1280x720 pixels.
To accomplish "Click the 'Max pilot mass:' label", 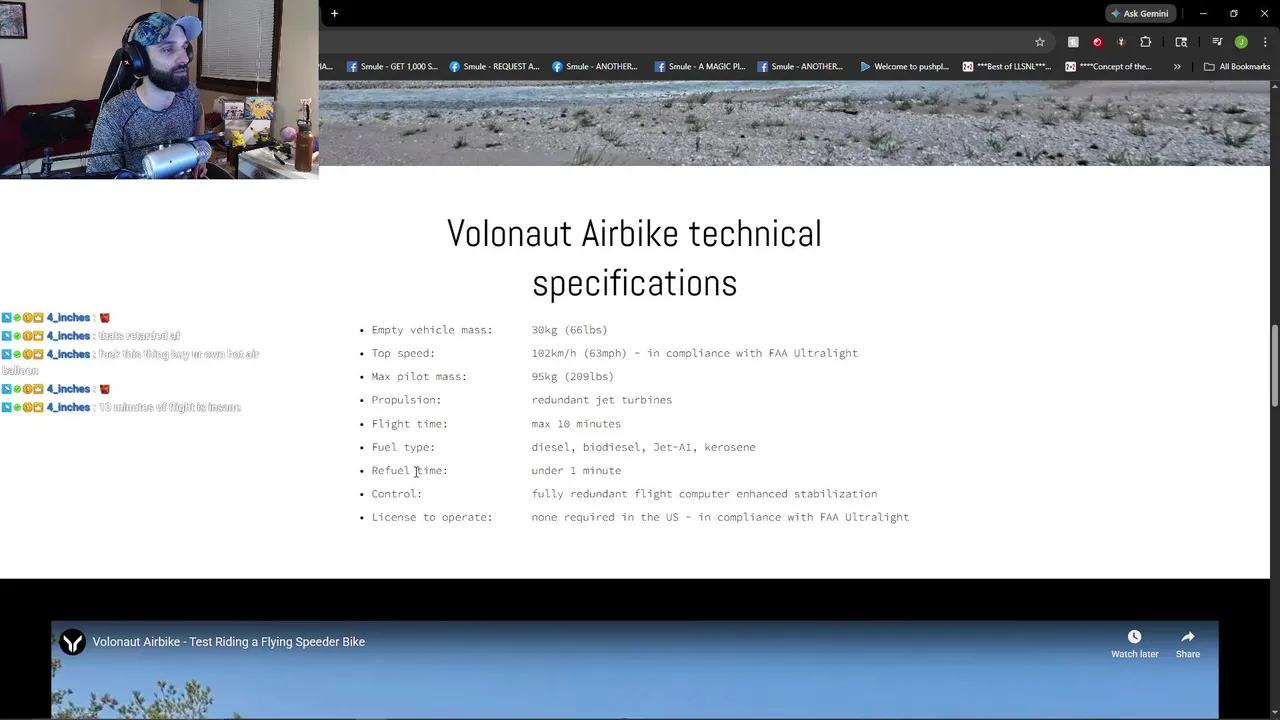I will (419, 377).
